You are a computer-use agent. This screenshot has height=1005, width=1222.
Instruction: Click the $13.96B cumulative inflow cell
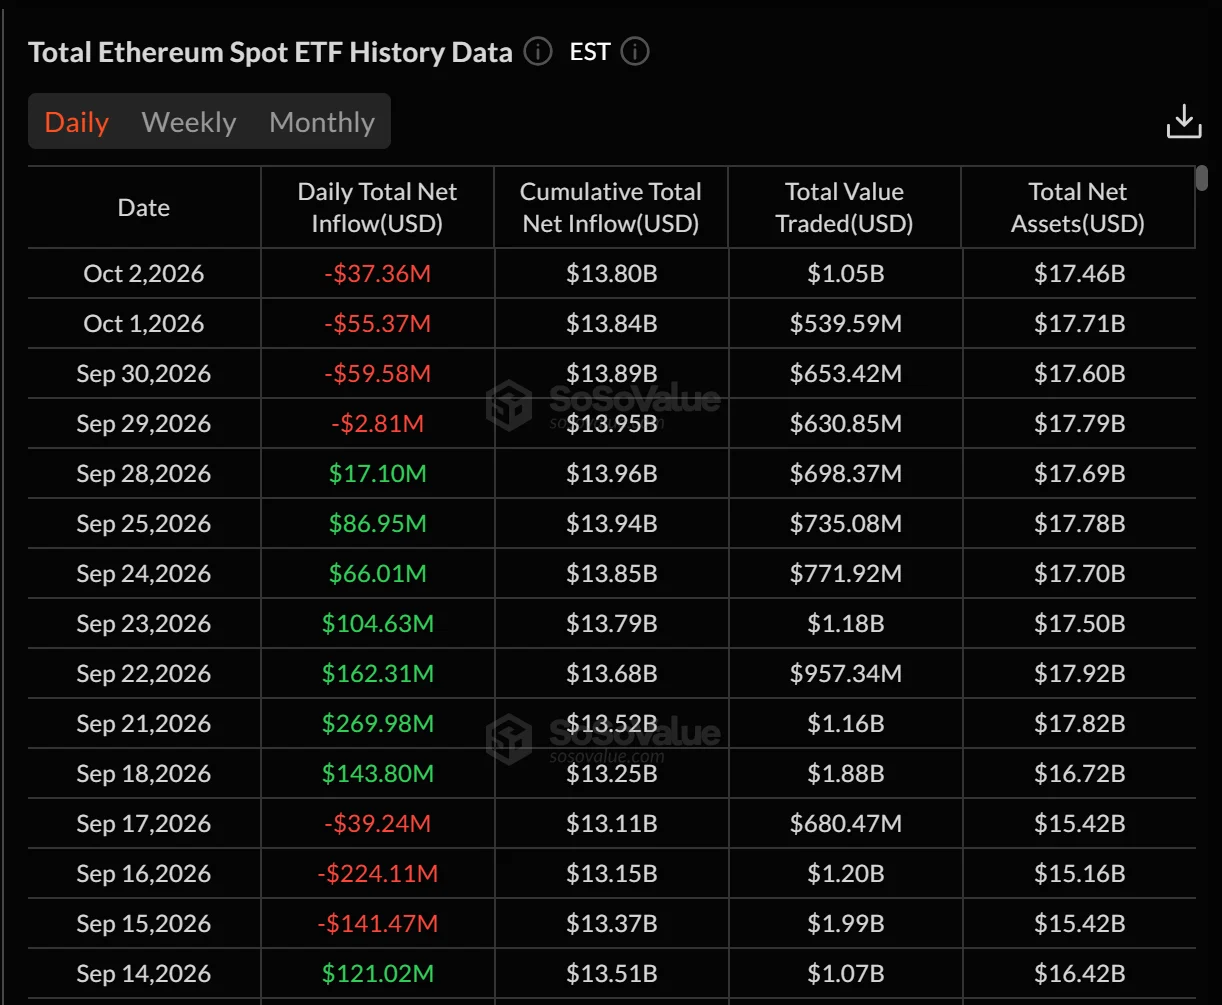coord(611,473)
